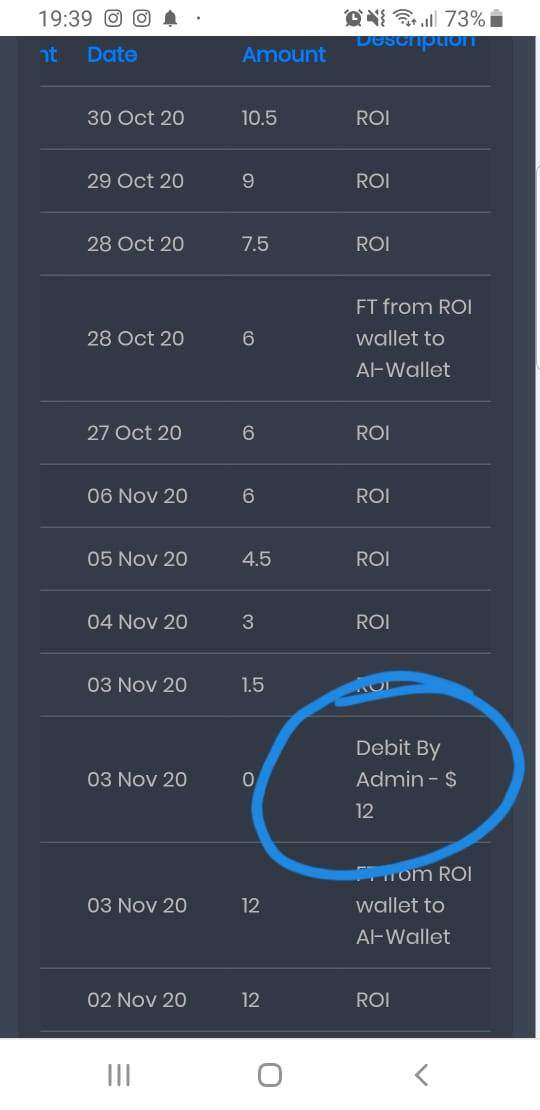The height and width of the screenshot is (1110, 540).
Task: Tap the bell notification icon in status bar
Action: pos(171,18)
